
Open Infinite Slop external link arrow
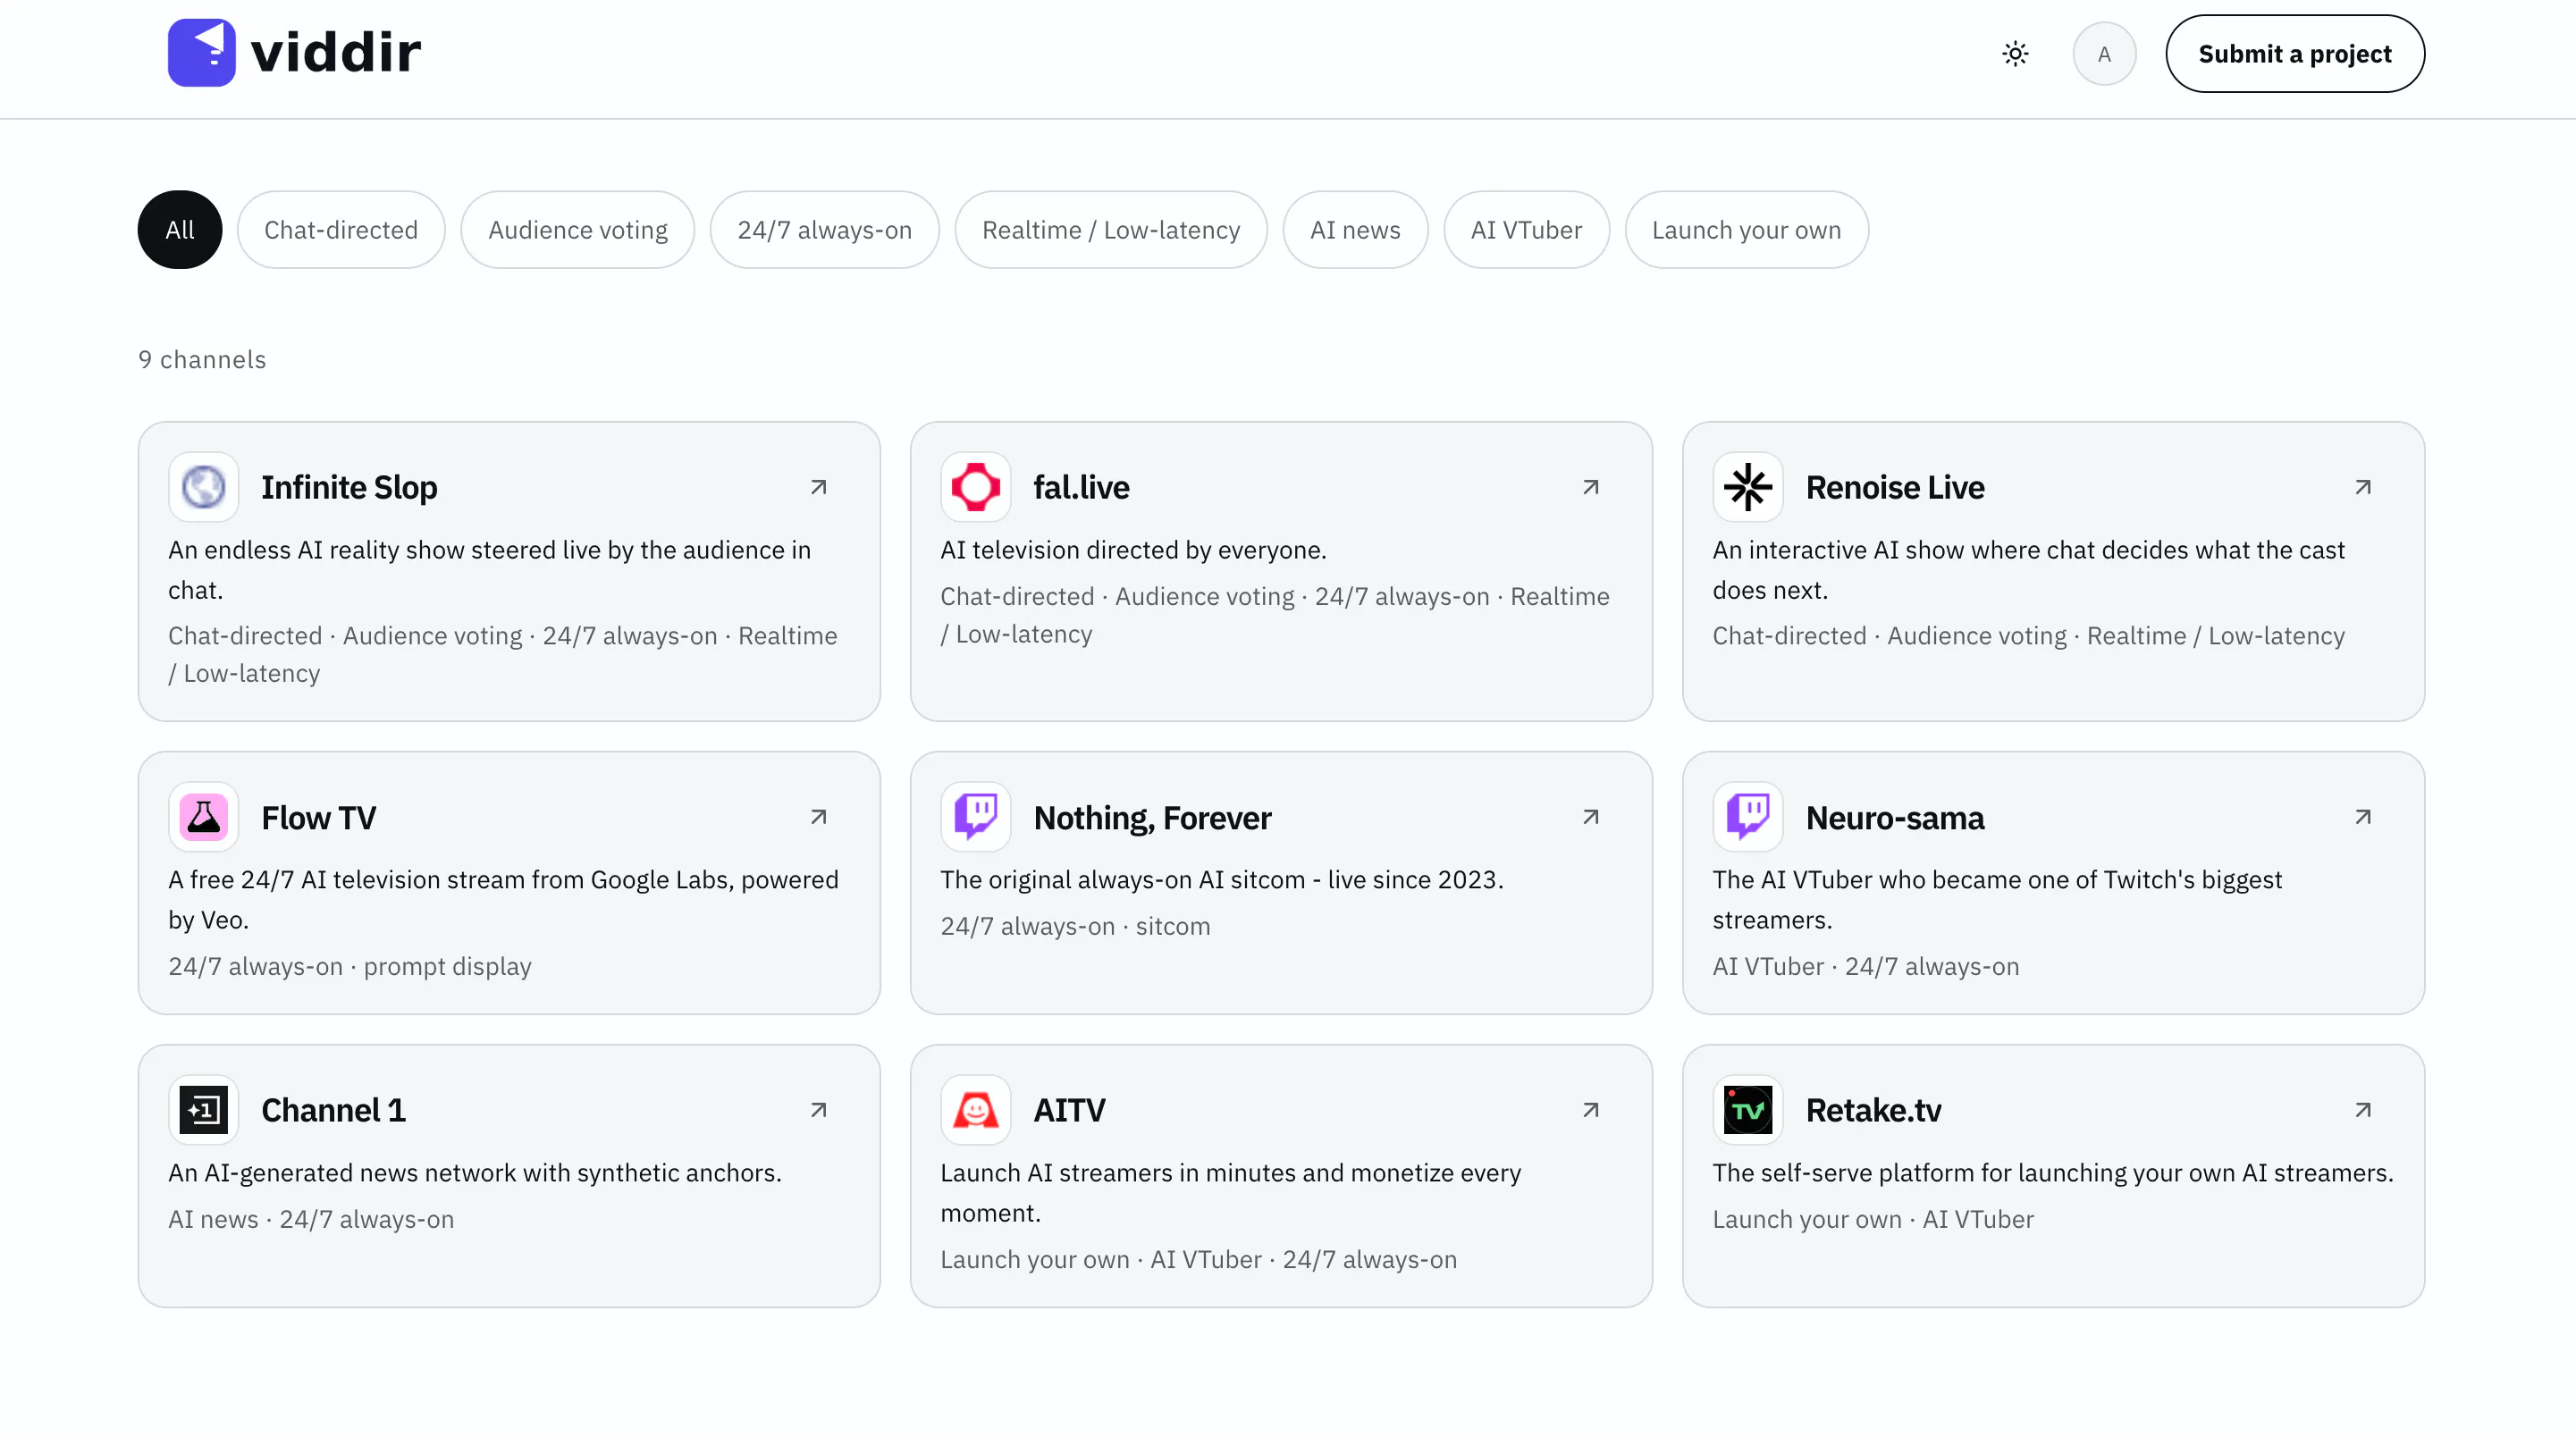pos(819,487)
